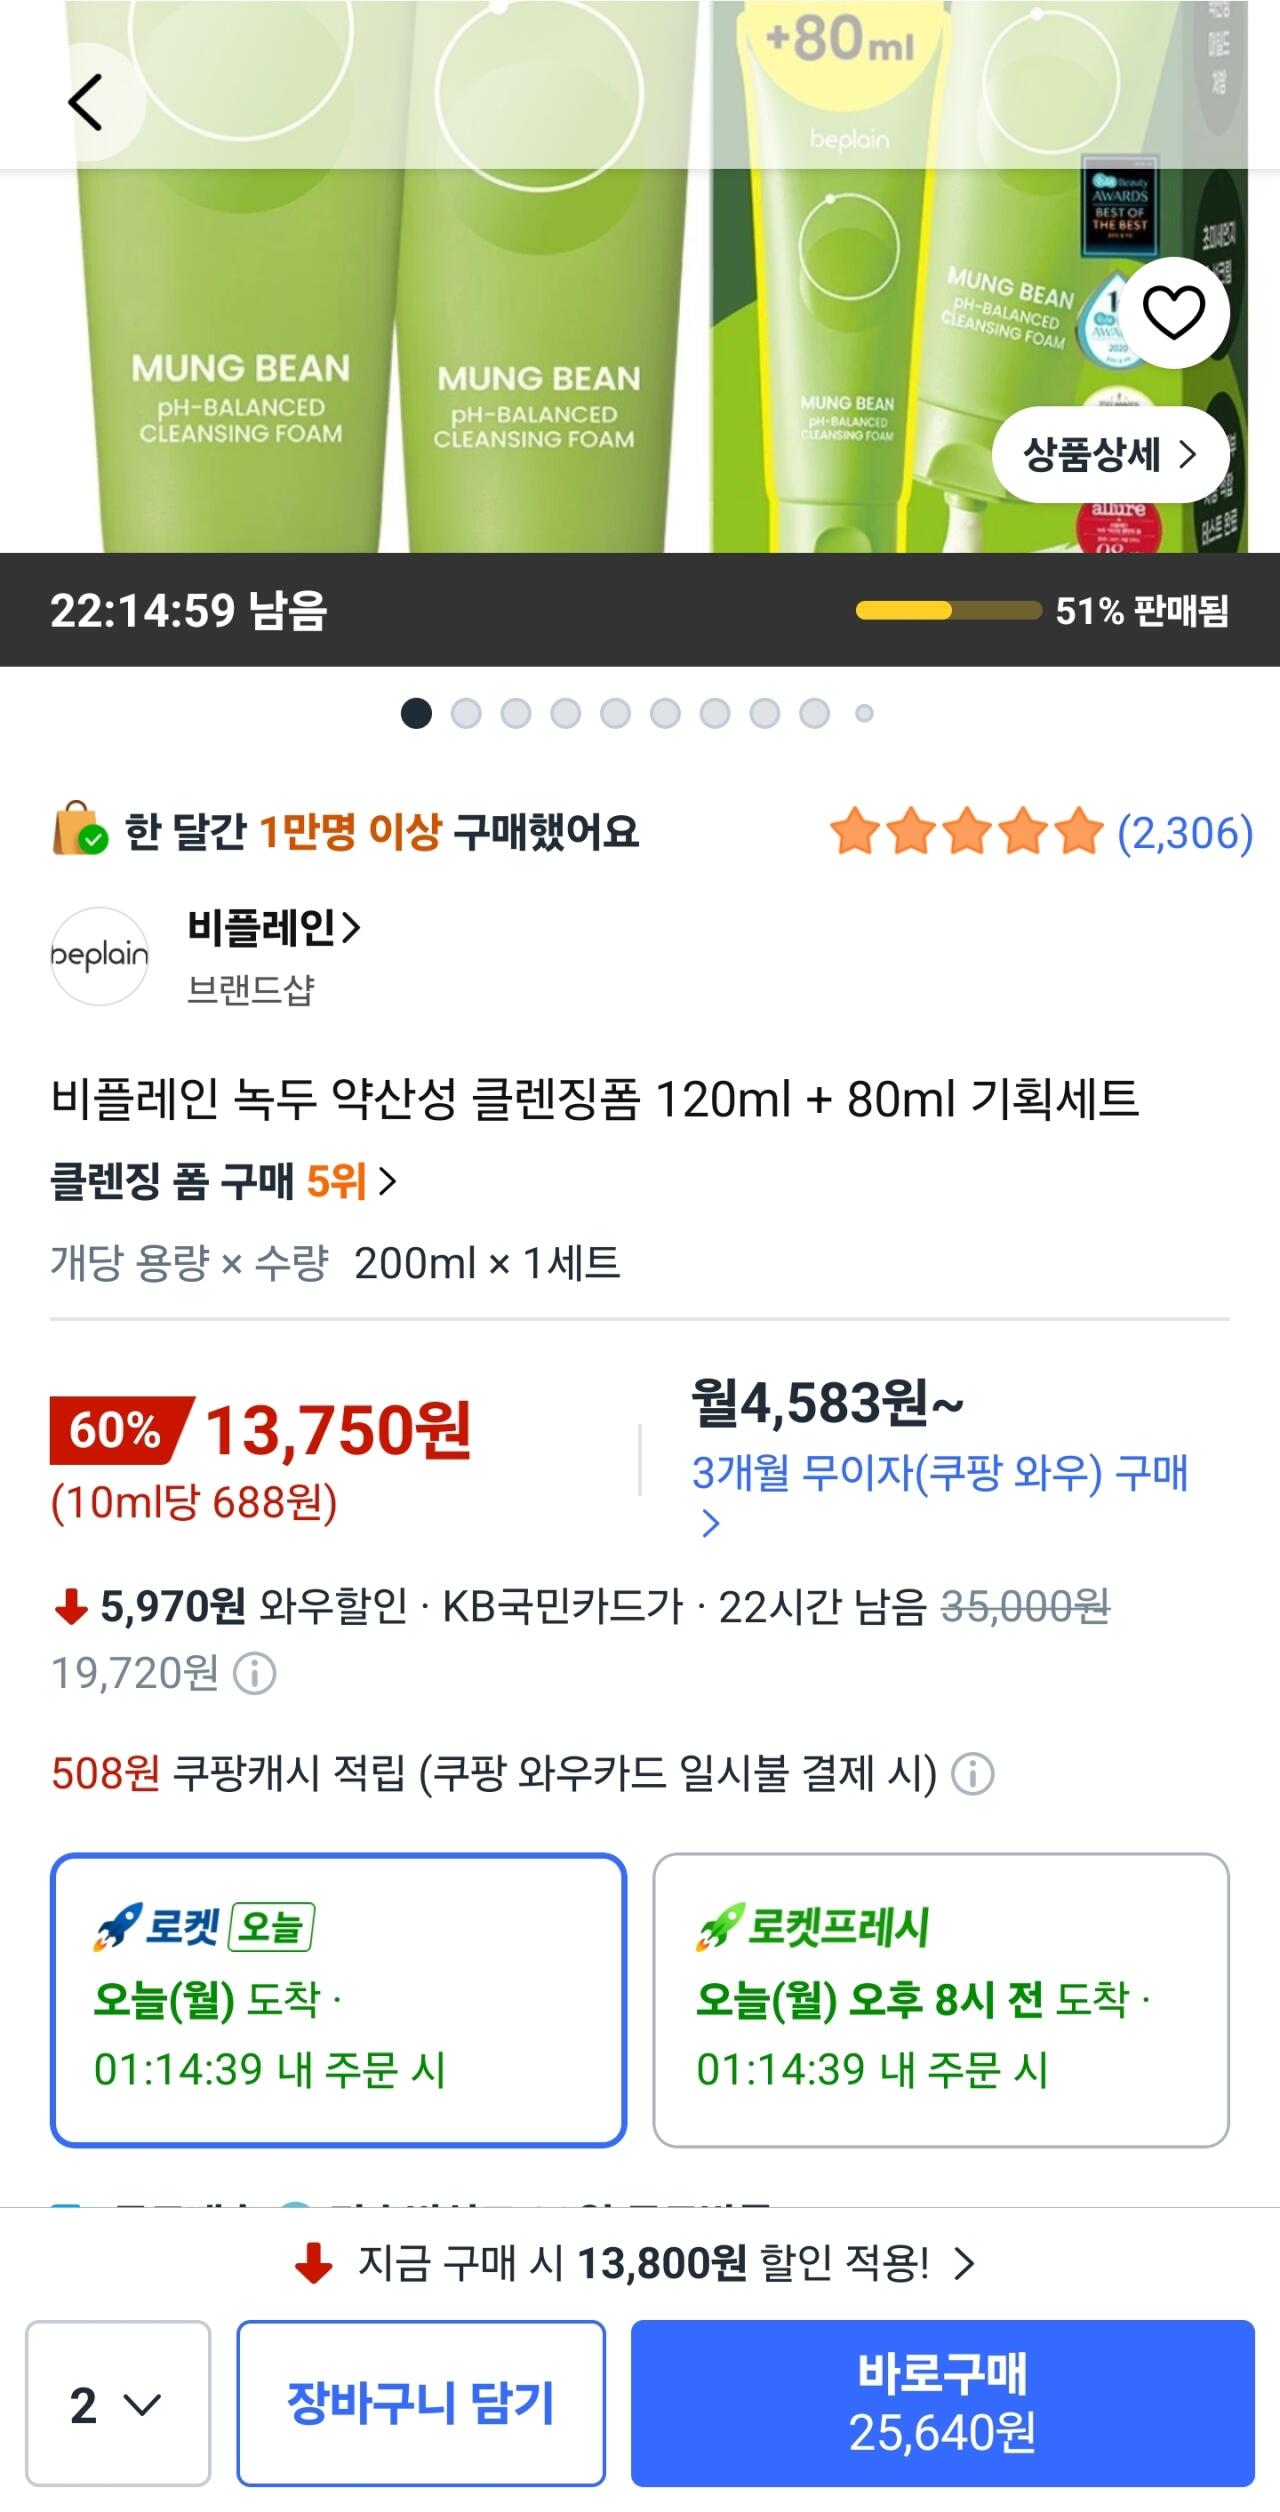
Task: Tap the beplain brand logo
Action: 100,955
